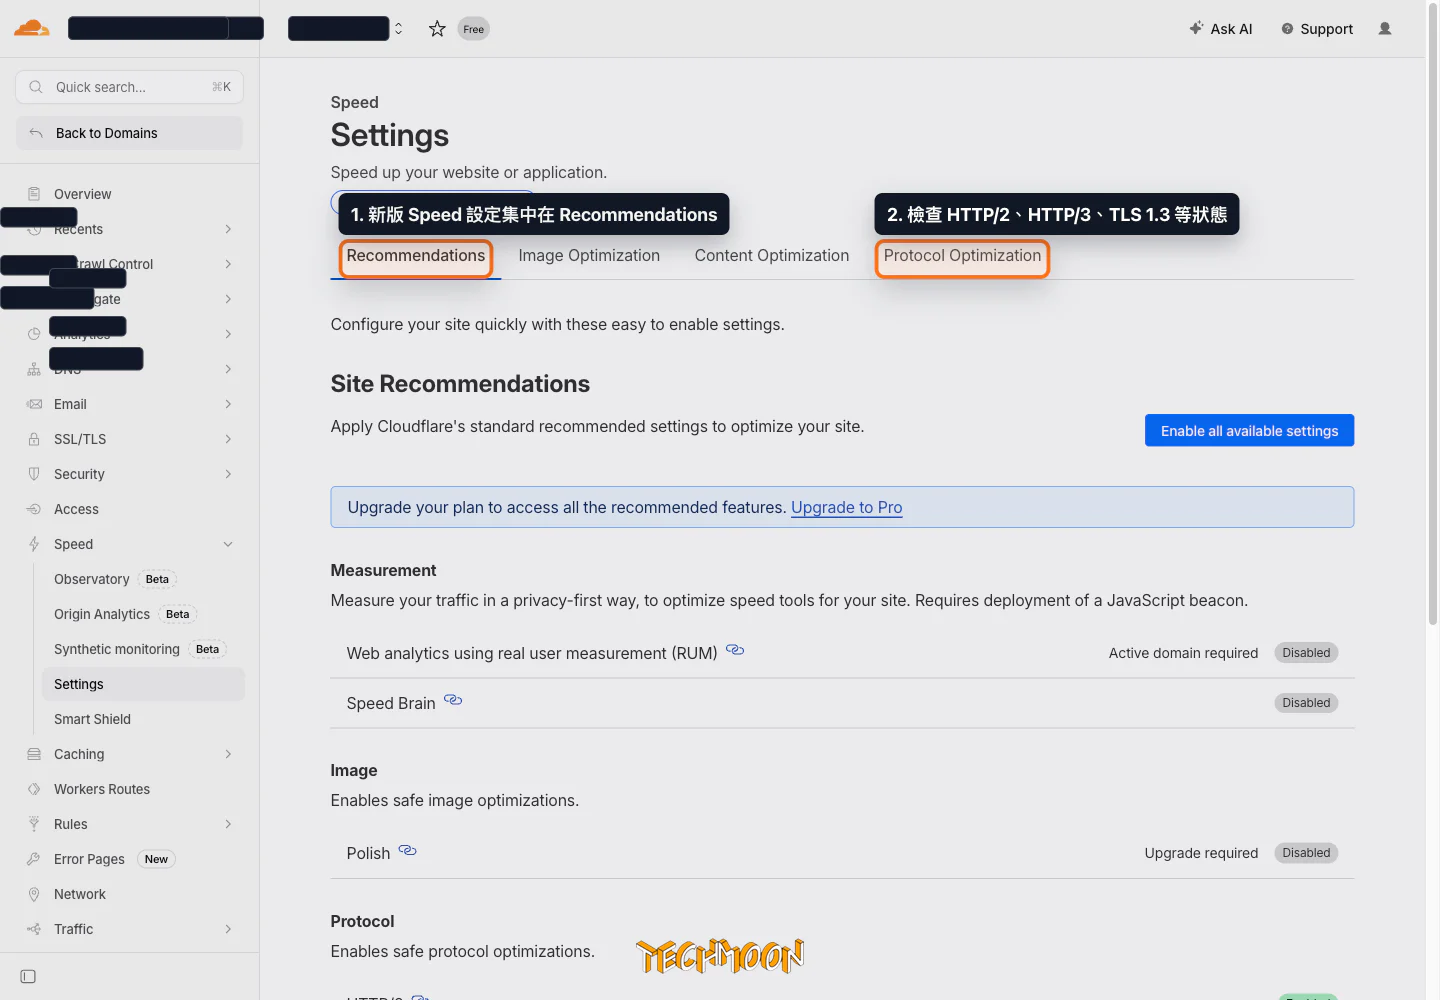The height and width of the screenshot is (1000, 1440).
Task: Click the Free plan badge
Action: click(473, 29)
